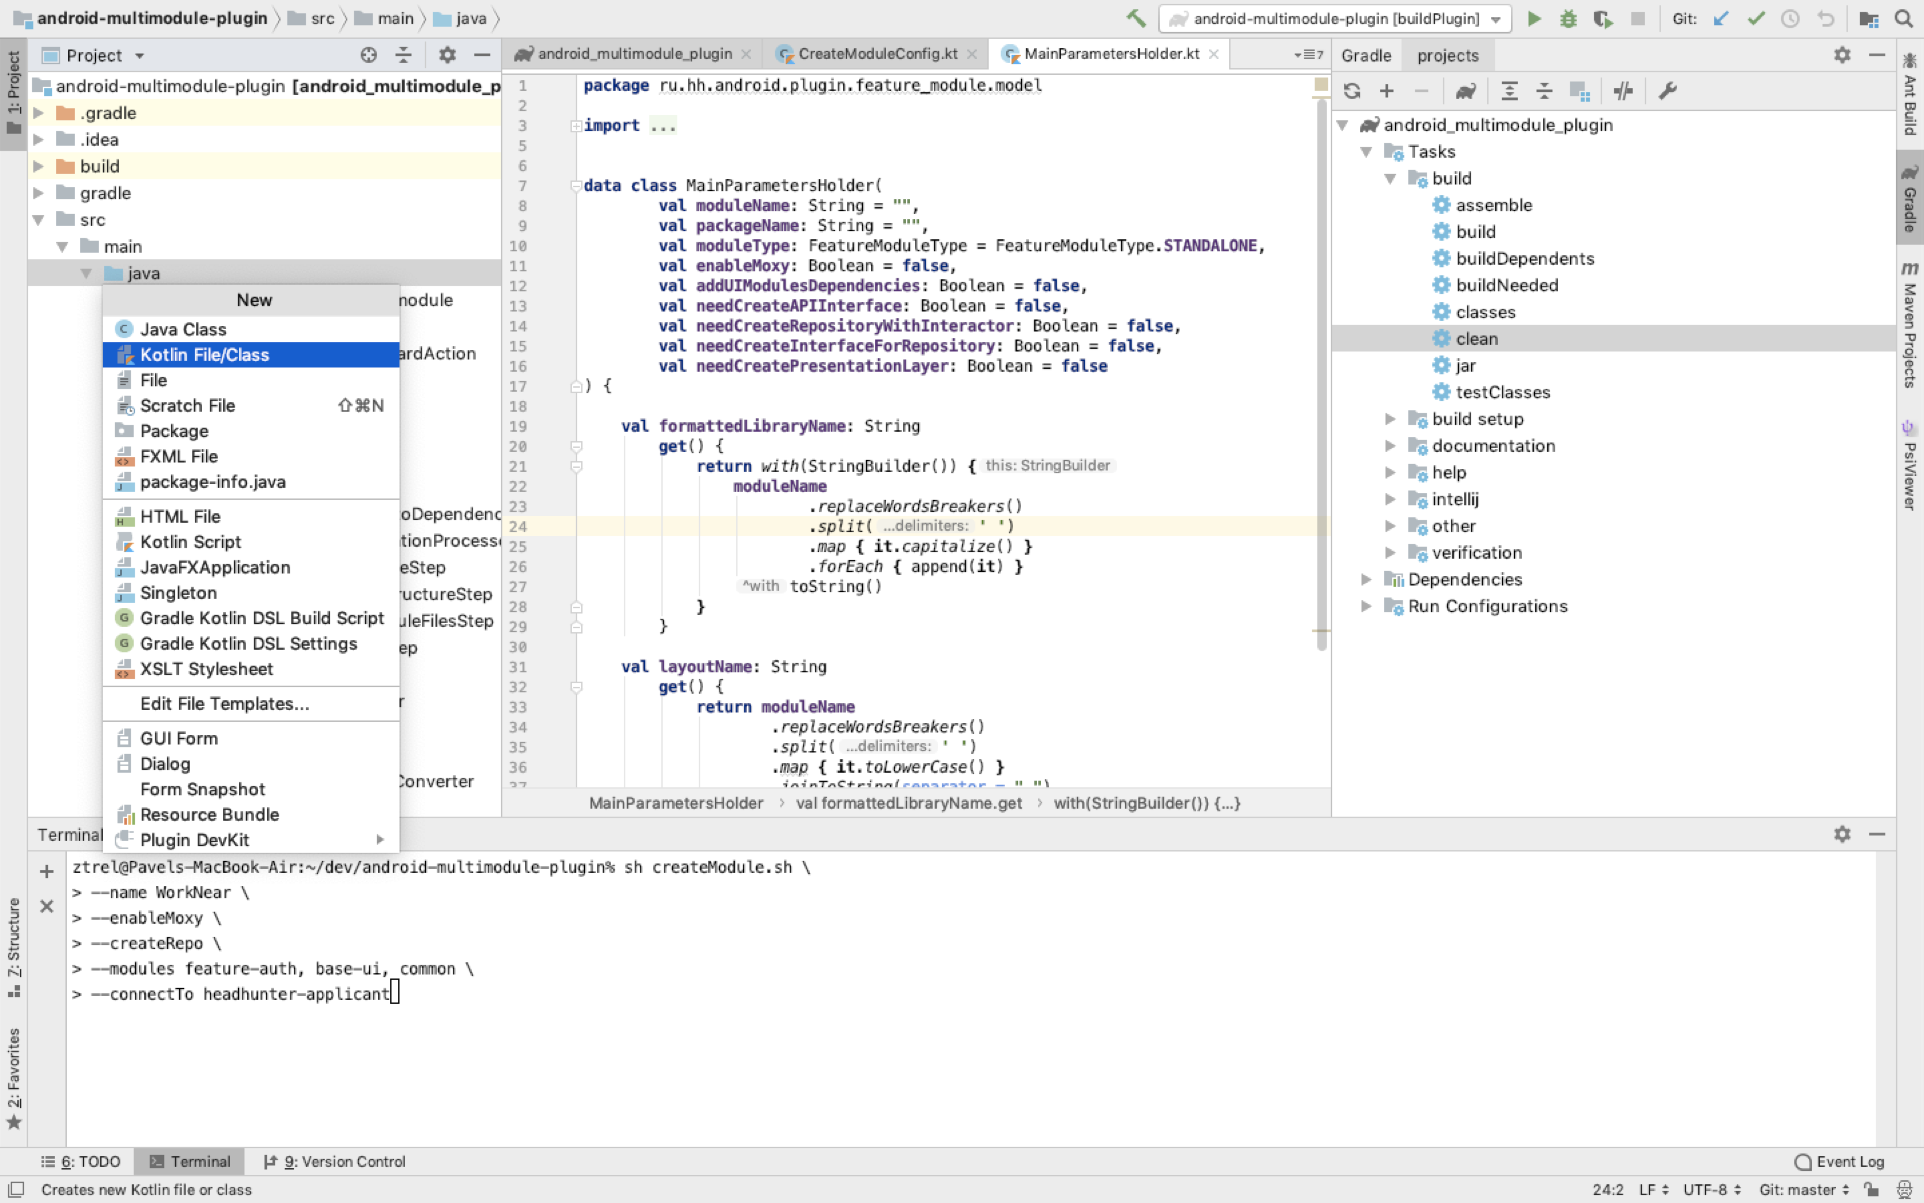The height and width of the screenshot is (1203, 1924).
Task: Toggle offline mode in Gradle toolbar
Action: coord(1623,91)
